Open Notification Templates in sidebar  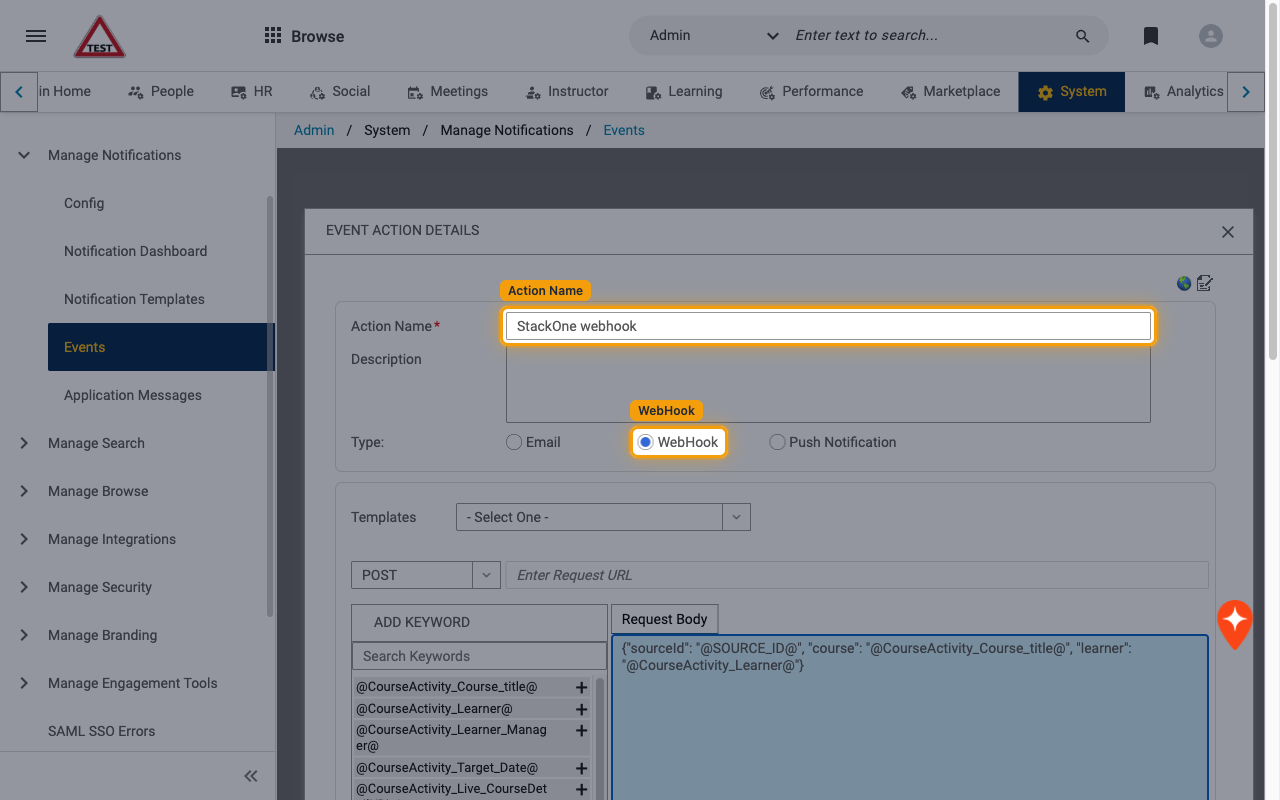(x=134, y=299)
